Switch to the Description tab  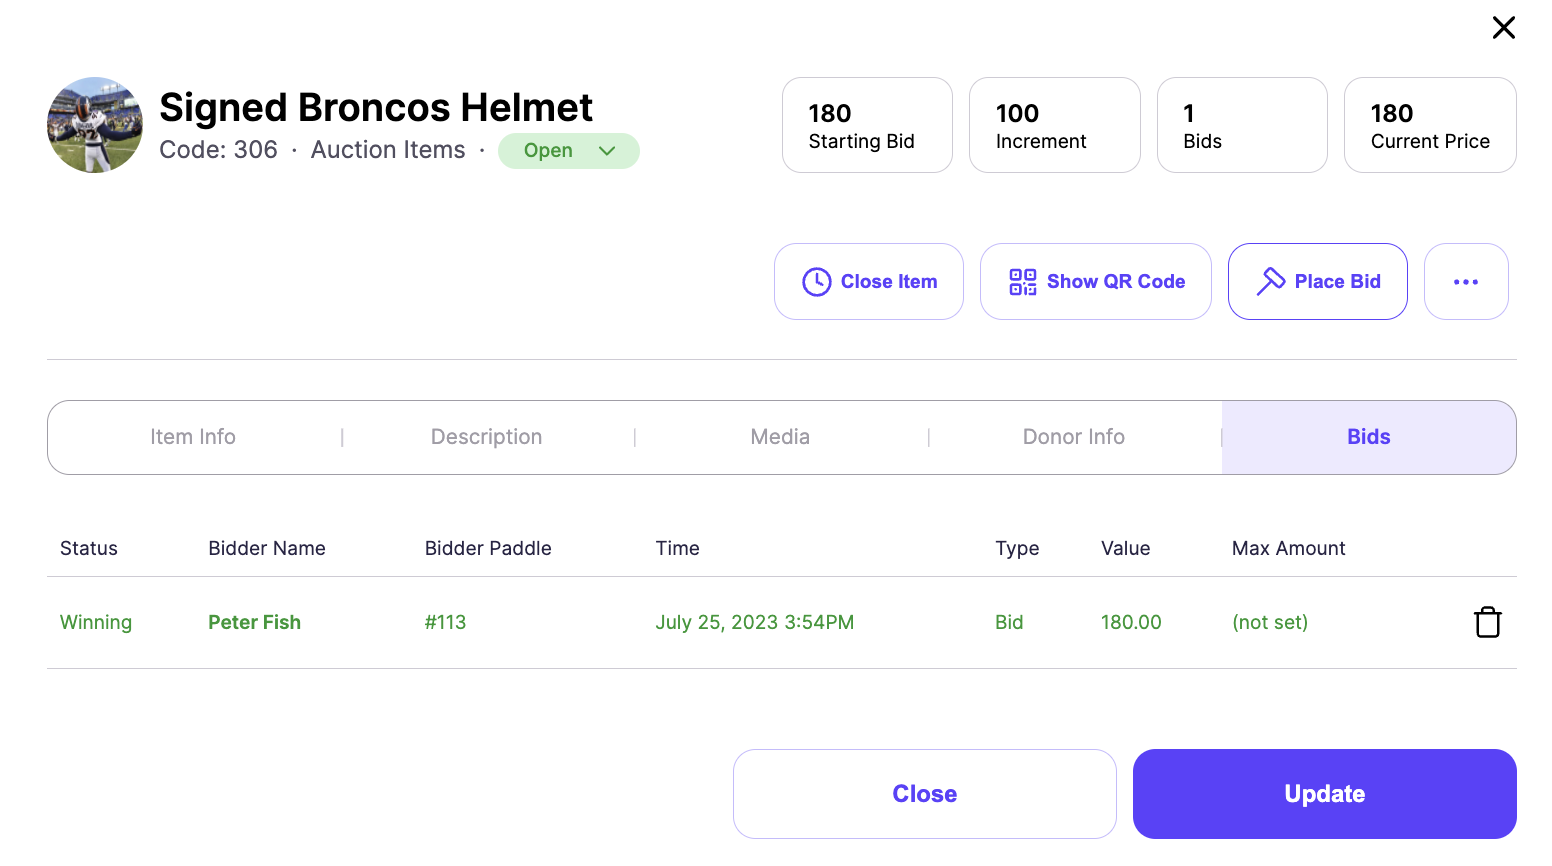(486, 437)
